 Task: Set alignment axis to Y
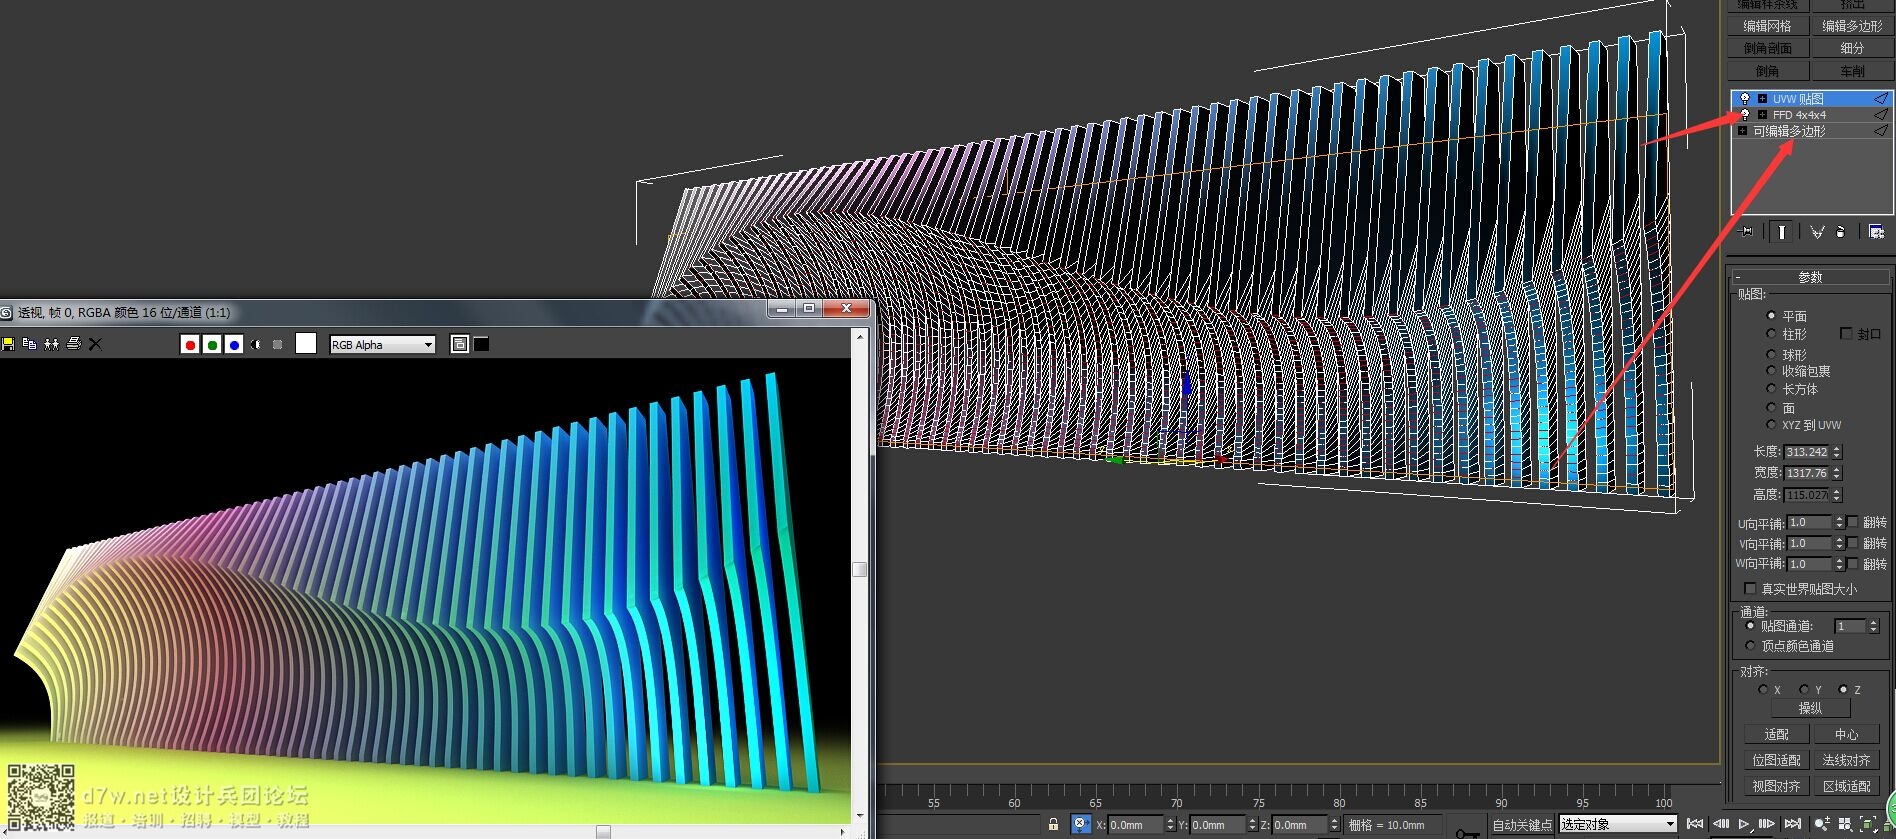1803,689
